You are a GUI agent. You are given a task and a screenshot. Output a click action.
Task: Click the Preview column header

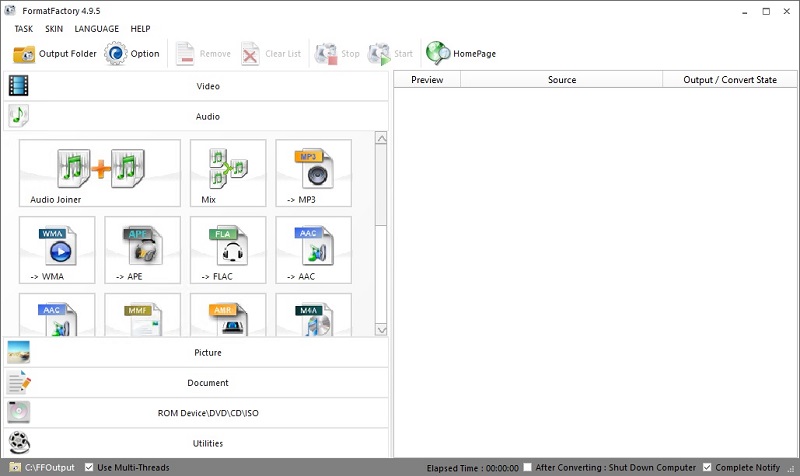click(x=427, y=80)
